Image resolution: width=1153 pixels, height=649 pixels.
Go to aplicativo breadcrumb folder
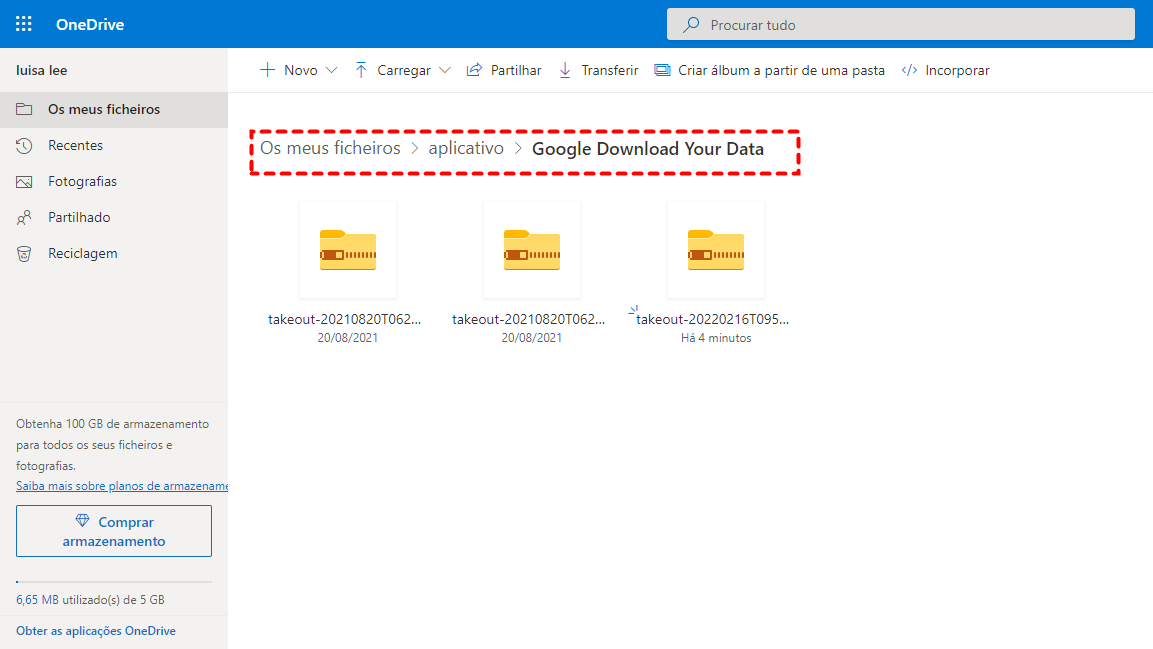(466, 148)
